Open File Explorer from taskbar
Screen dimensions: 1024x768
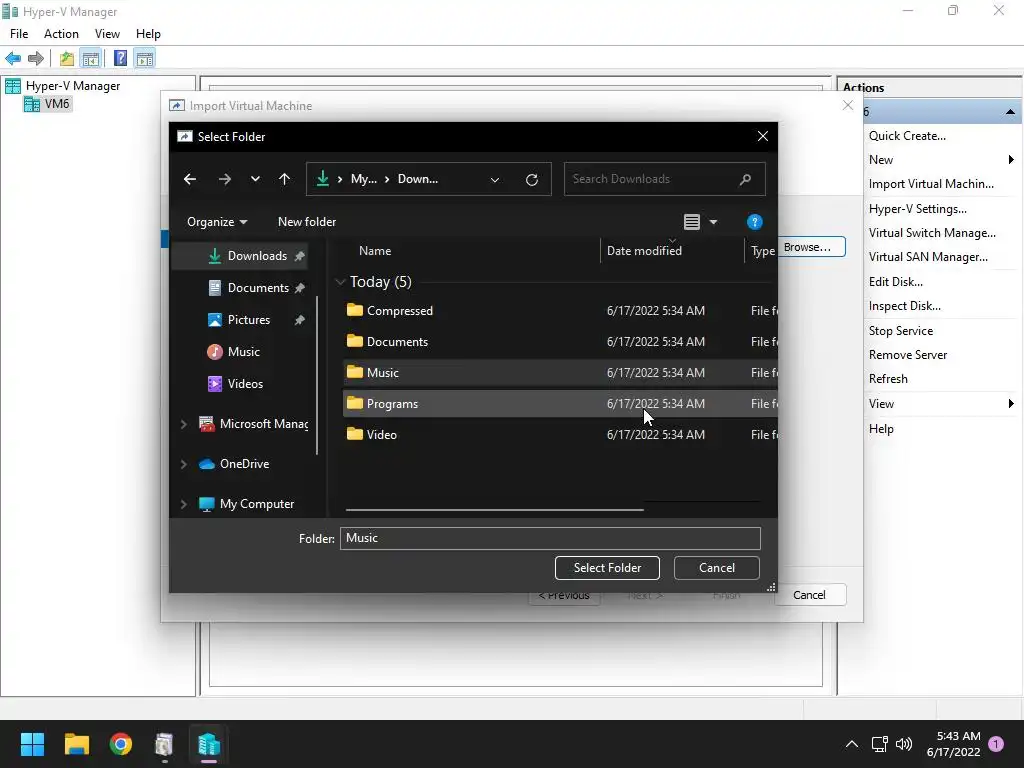76,744
